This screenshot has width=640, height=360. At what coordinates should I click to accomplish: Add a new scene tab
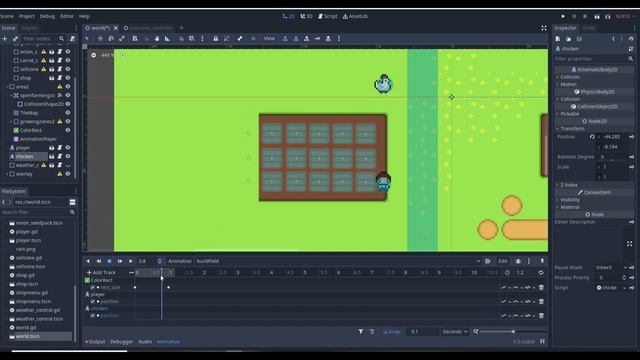coord(182,28)
